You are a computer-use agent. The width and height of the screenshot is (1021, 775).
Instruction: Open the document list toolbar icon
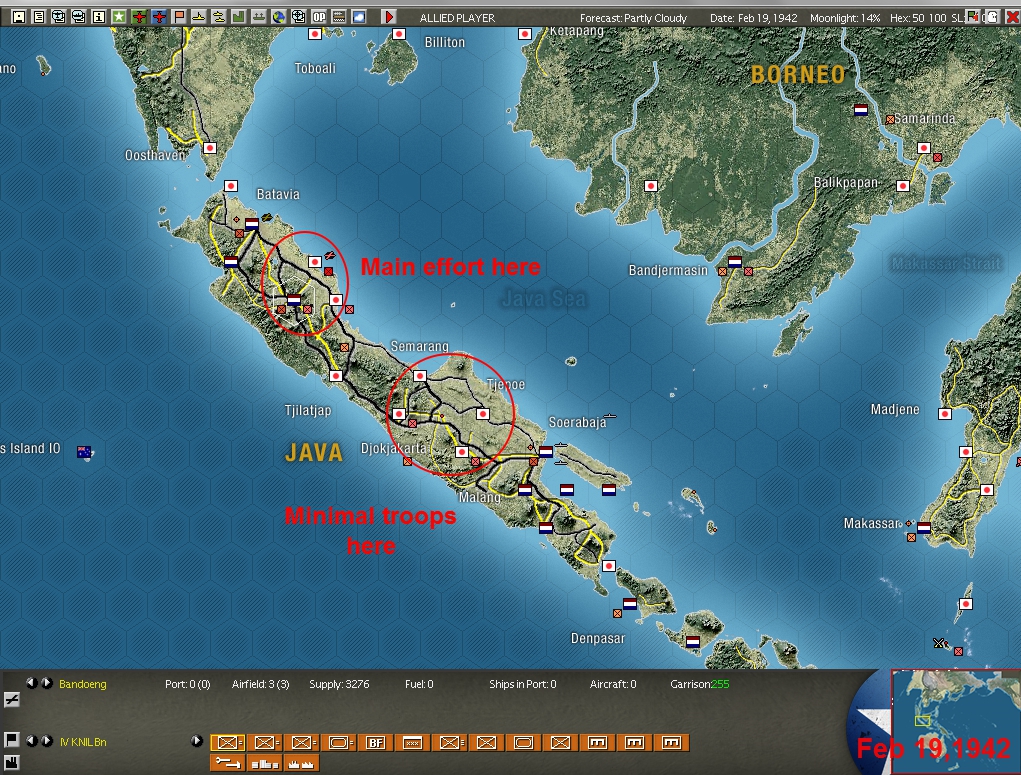click(39, 17)
